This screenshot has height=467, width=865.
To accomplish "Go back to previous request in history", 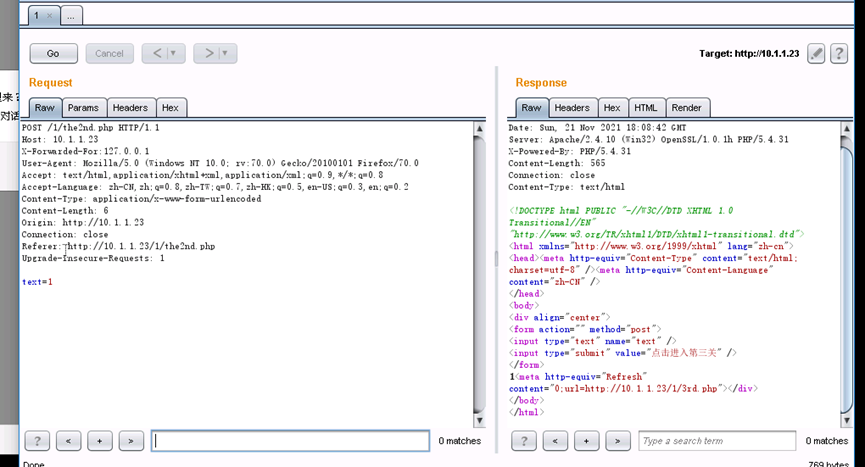I will click(x=157, y=53).
